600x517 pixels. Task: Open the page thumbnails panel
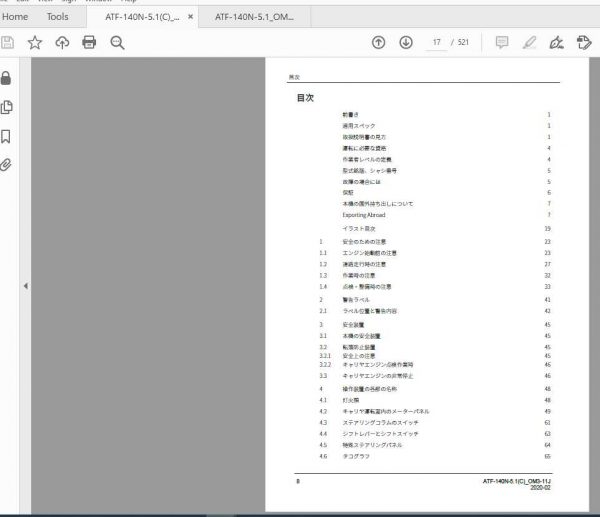click(x=6, y=107)
